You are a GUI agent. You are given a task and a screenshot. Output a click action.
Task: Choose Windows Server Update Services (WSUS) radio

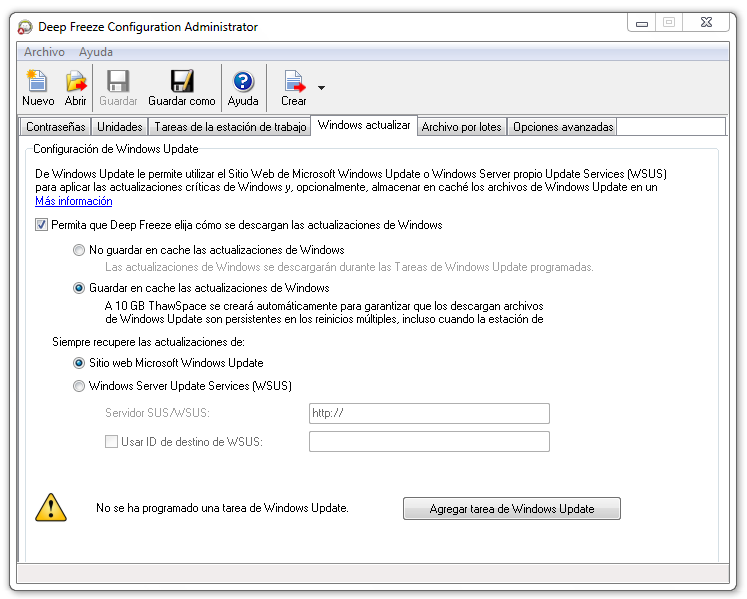pos(79,386)
